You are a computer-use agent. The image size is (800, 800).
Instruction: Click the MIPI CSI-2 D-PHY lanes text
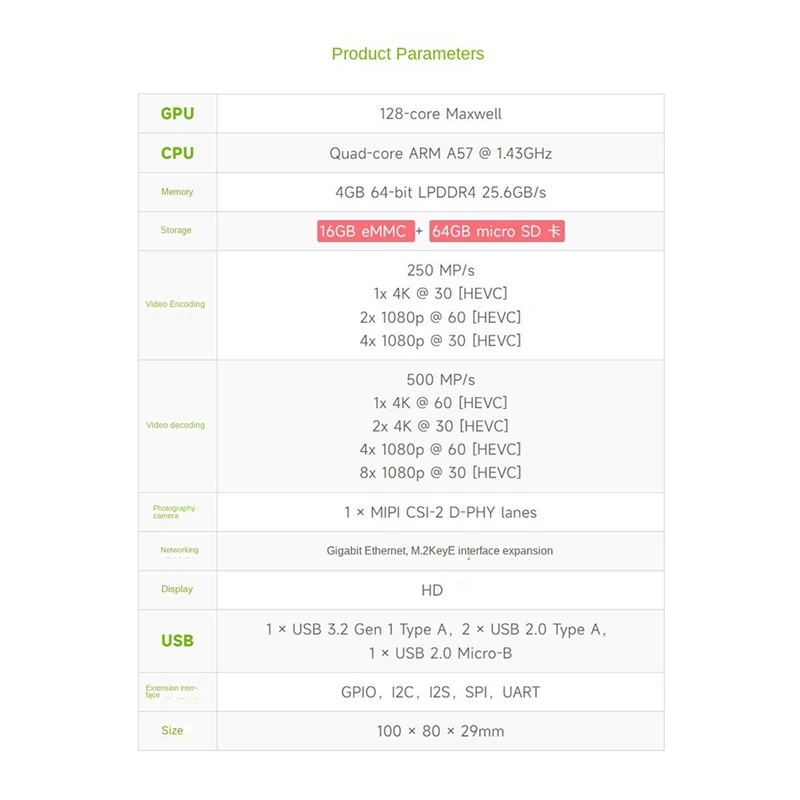(440, 512)
